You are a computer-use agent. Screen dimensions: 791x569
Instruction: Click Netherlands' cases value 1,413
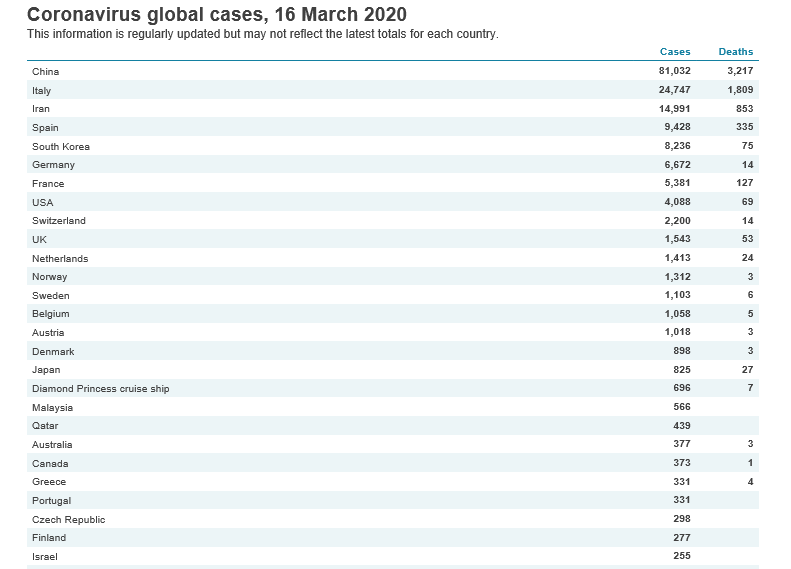[677, 258]
